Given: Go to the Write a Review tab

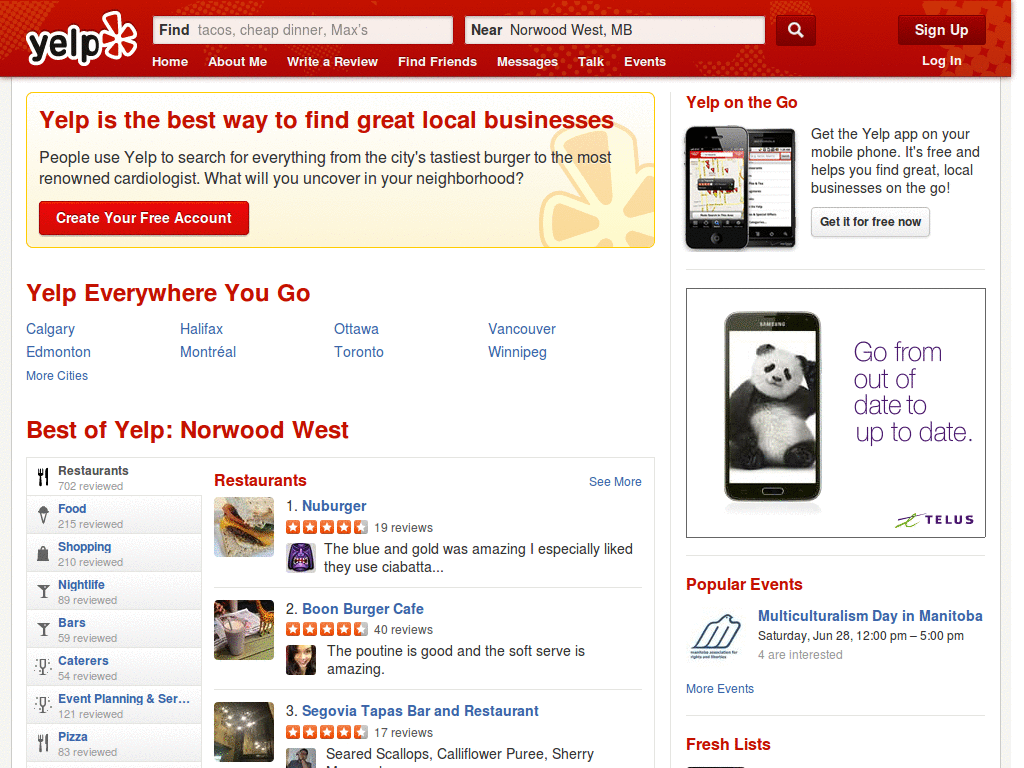Looking at the screenshot, I should [332, 62].
